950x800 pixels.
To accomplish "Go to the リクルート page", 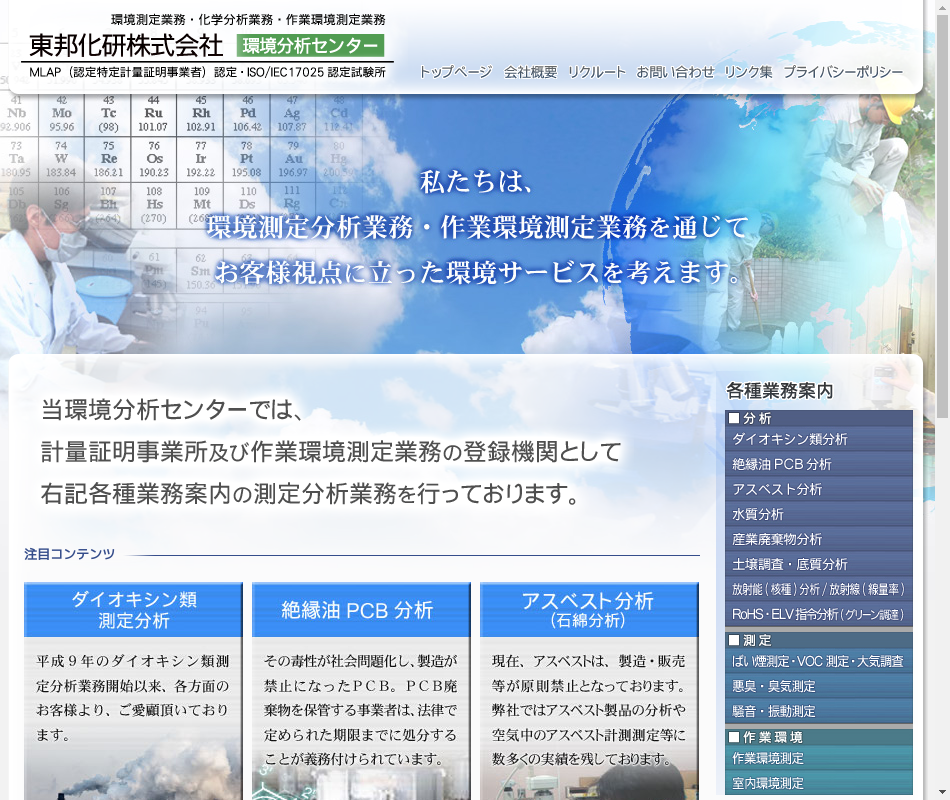I will [596, 72].
